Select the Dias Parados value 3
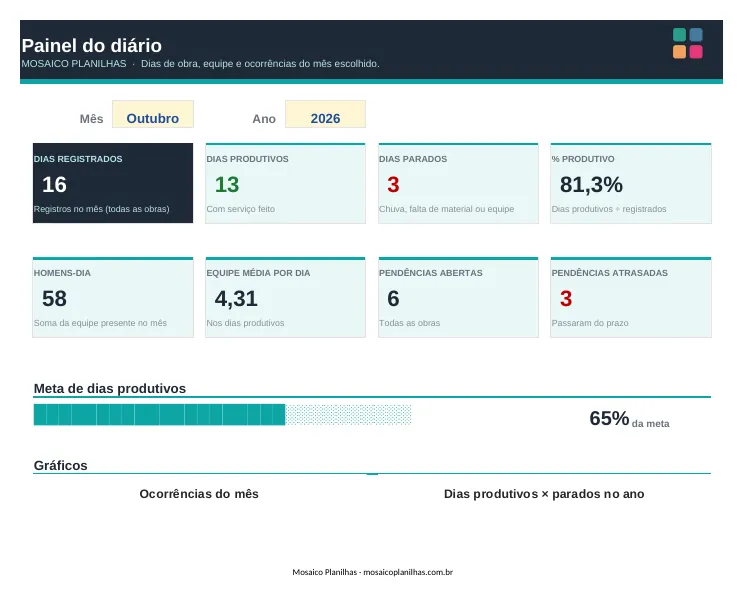This screenshot has height=597, width=743. pyautogui.click(x=393, y=185)
